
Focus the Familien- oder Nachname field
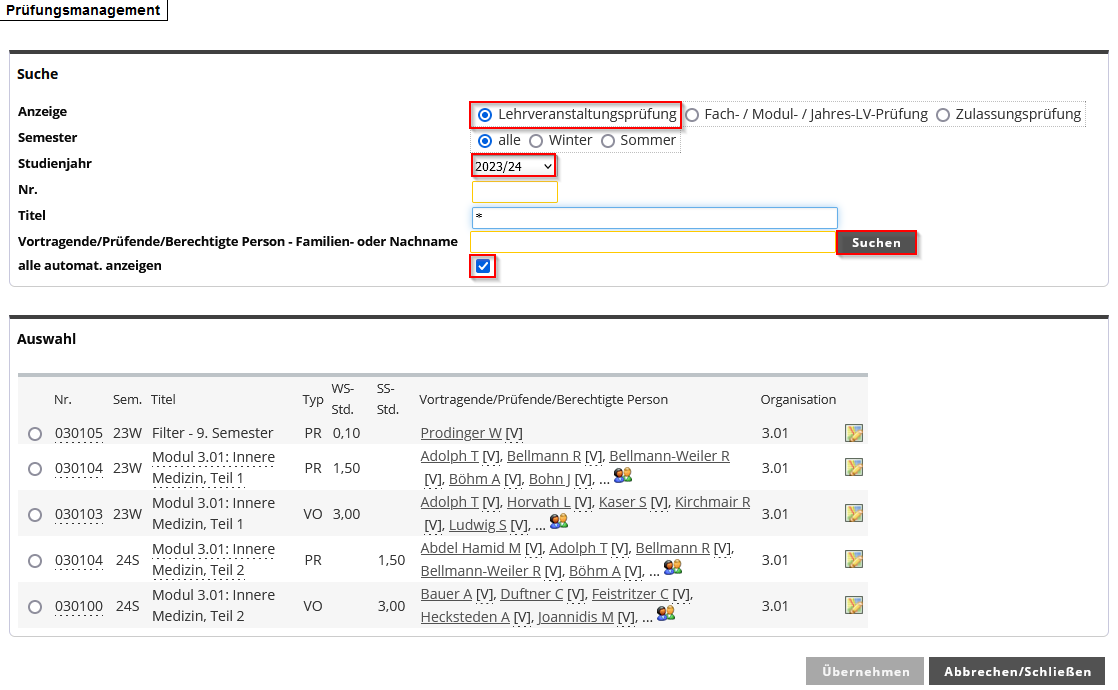653,242
